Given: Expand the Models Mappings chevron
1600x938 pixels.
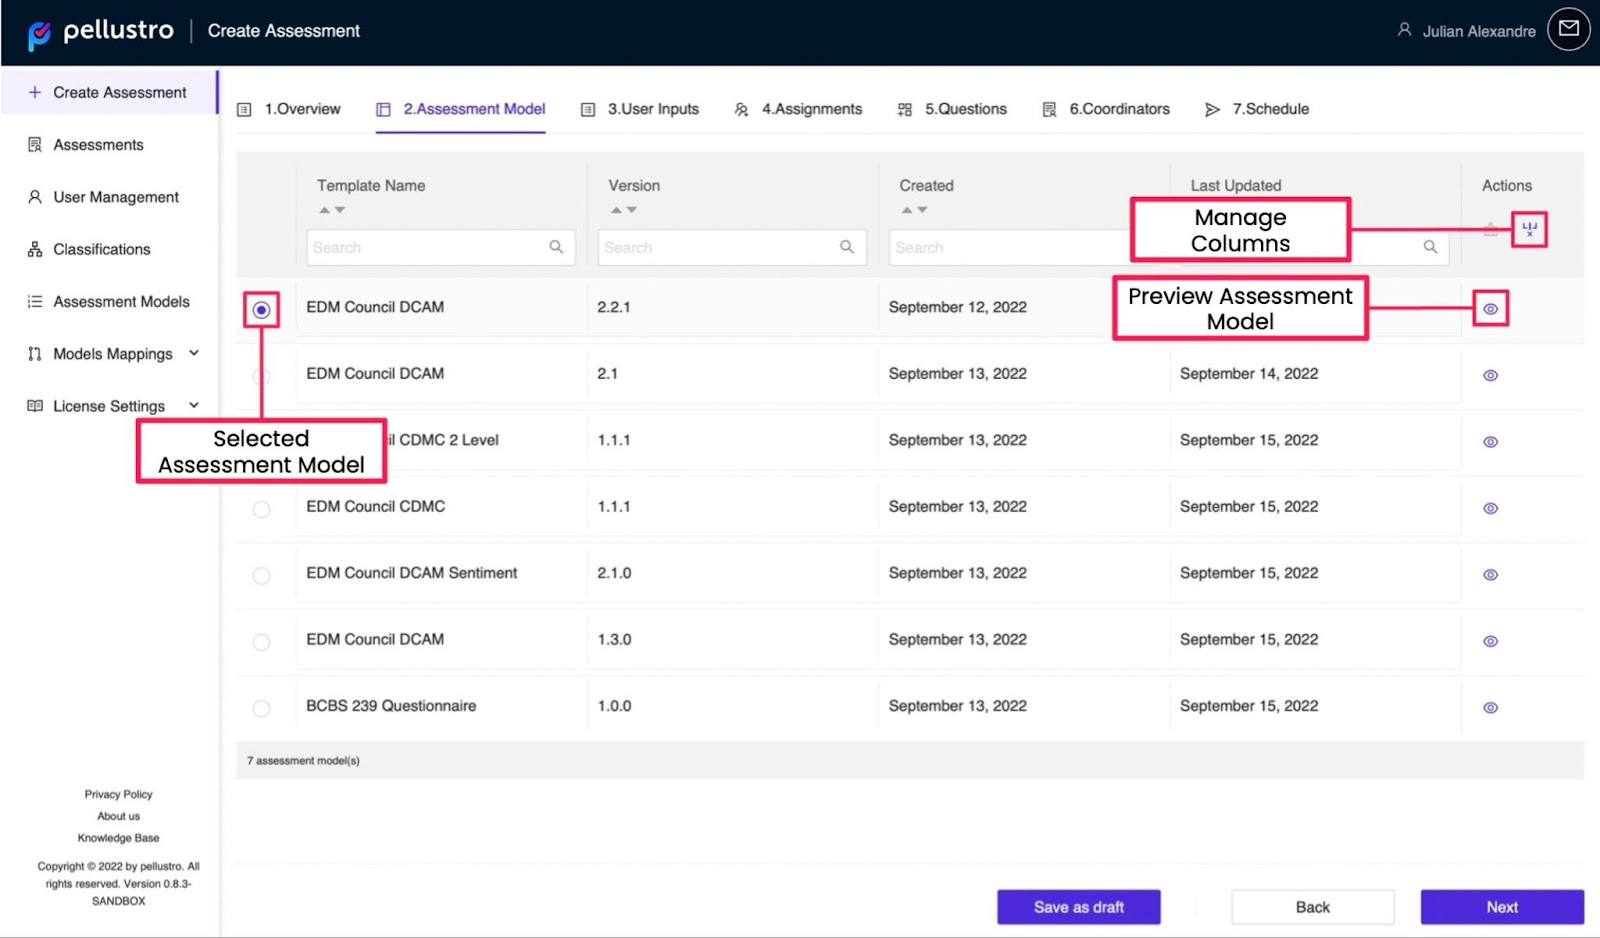Looking at the screenshot, I should [x=194, y=353].
